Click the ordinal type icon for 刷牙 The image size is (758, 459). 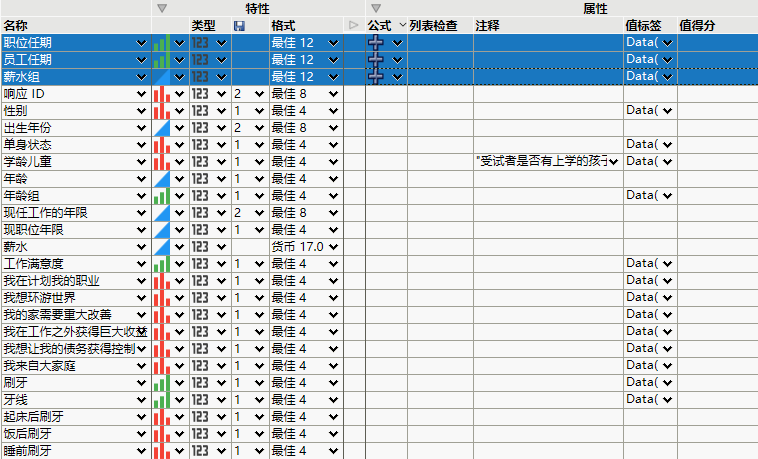coord(162,383)
